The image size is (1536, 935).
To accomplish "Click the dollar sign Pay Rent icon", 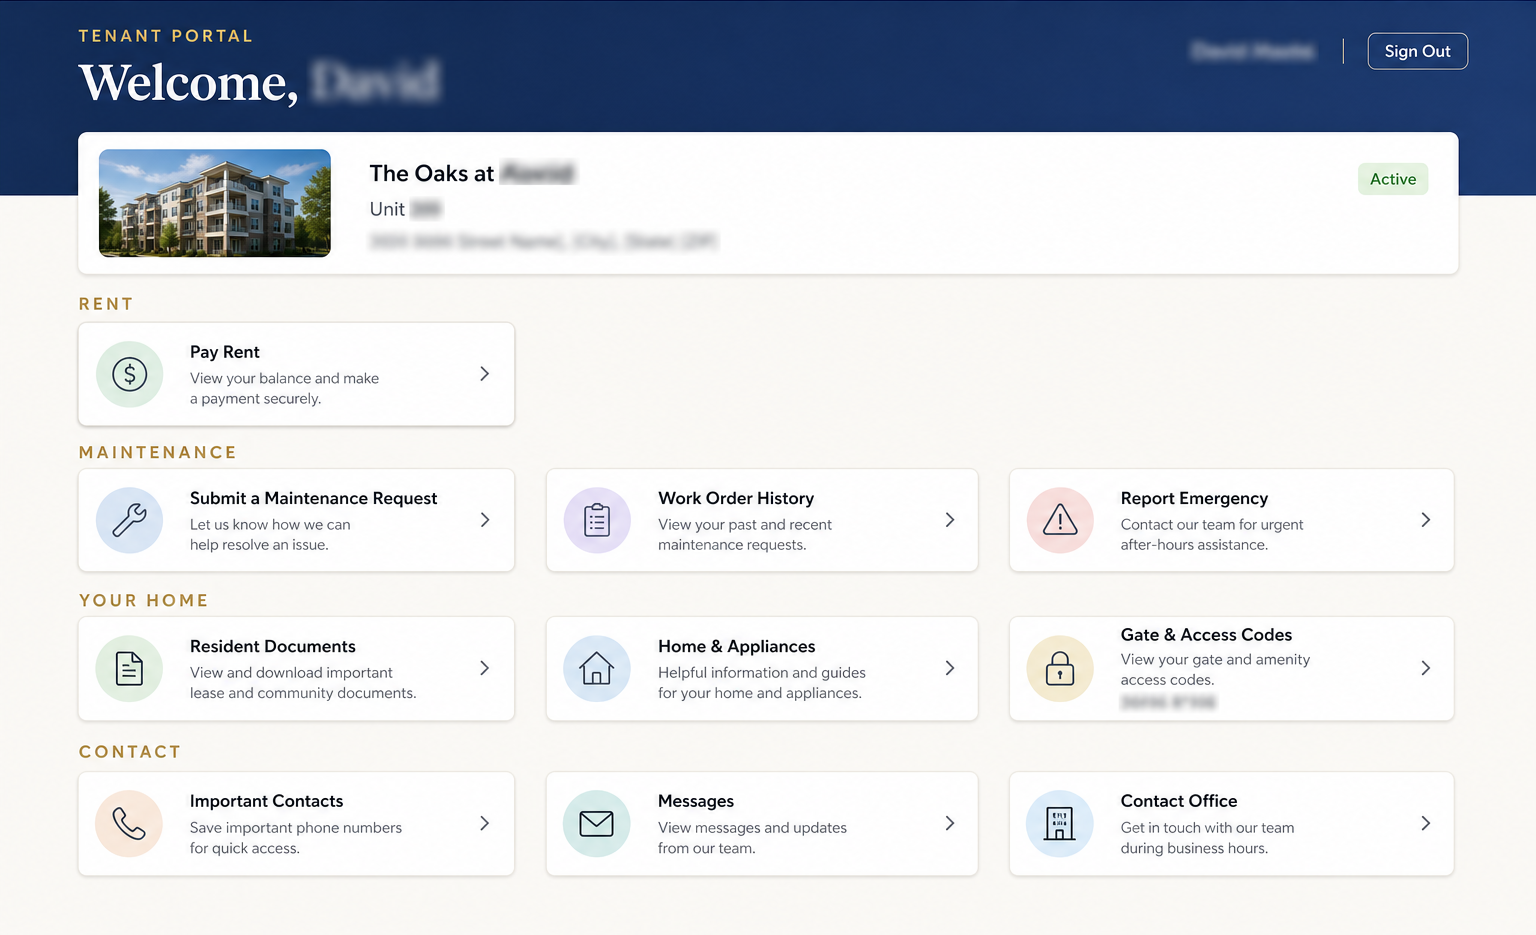I will pos(130,374).
